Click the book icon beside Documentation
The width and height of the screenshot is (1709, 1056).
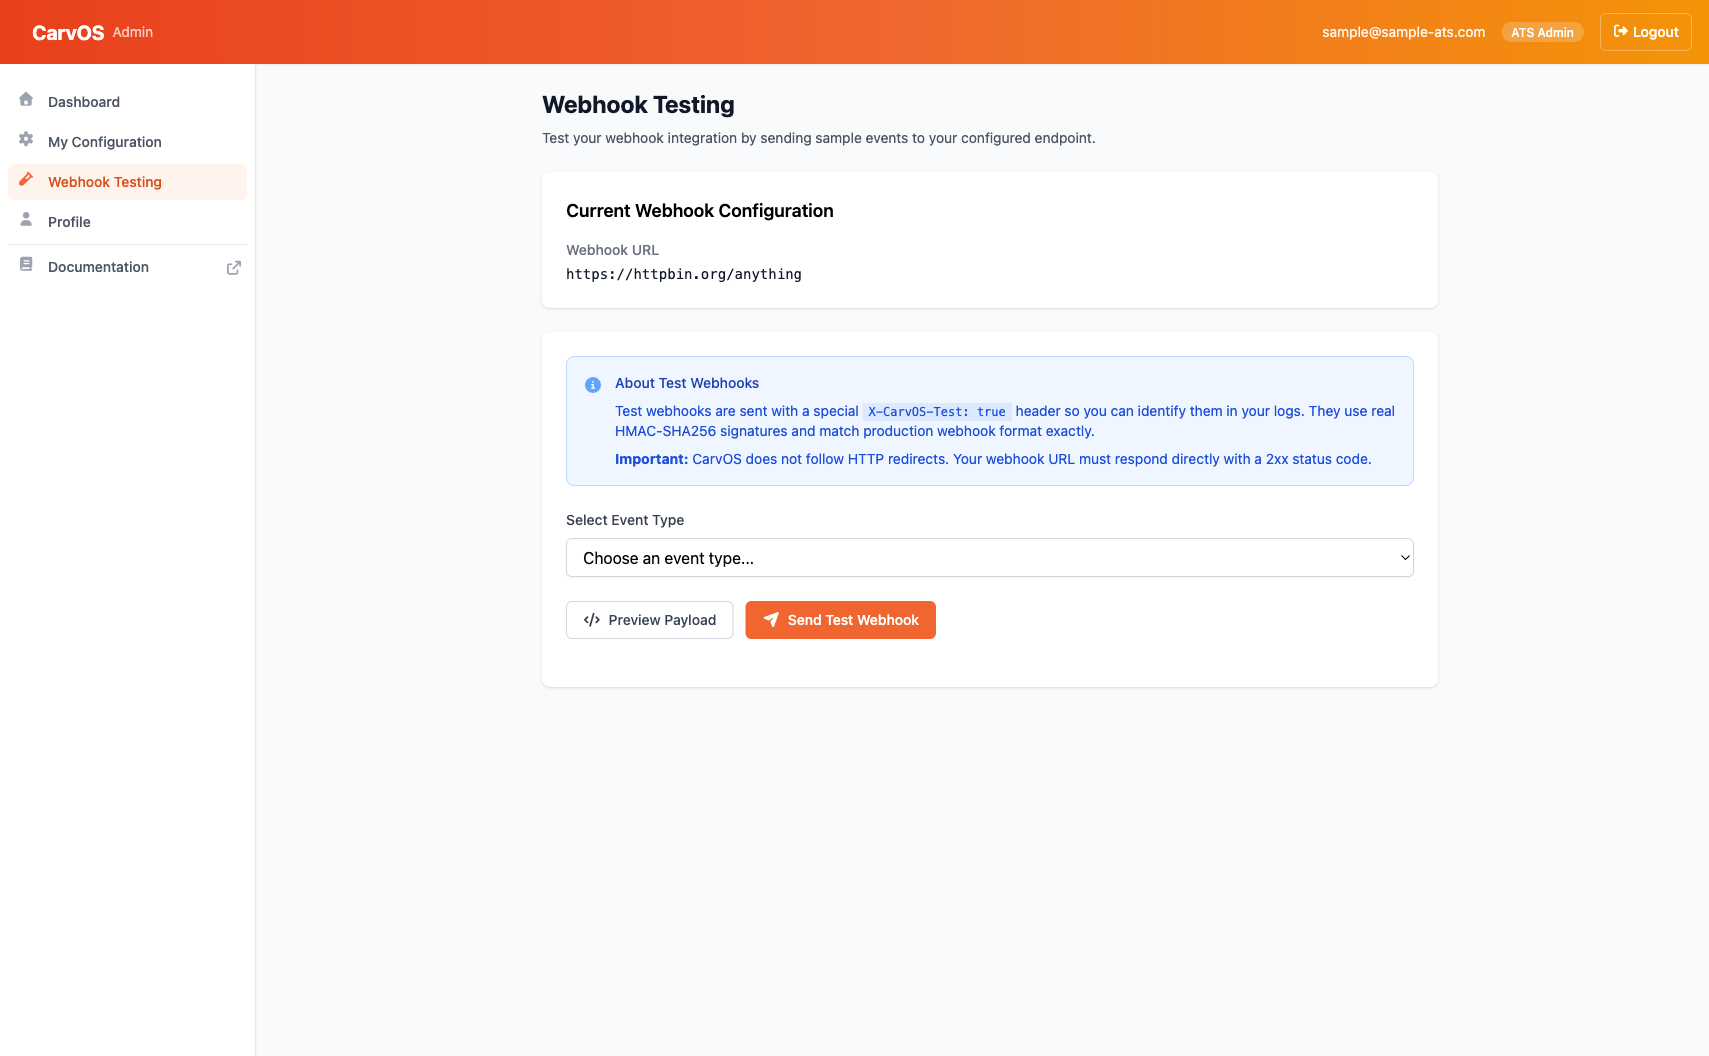[x=26, y=263]
